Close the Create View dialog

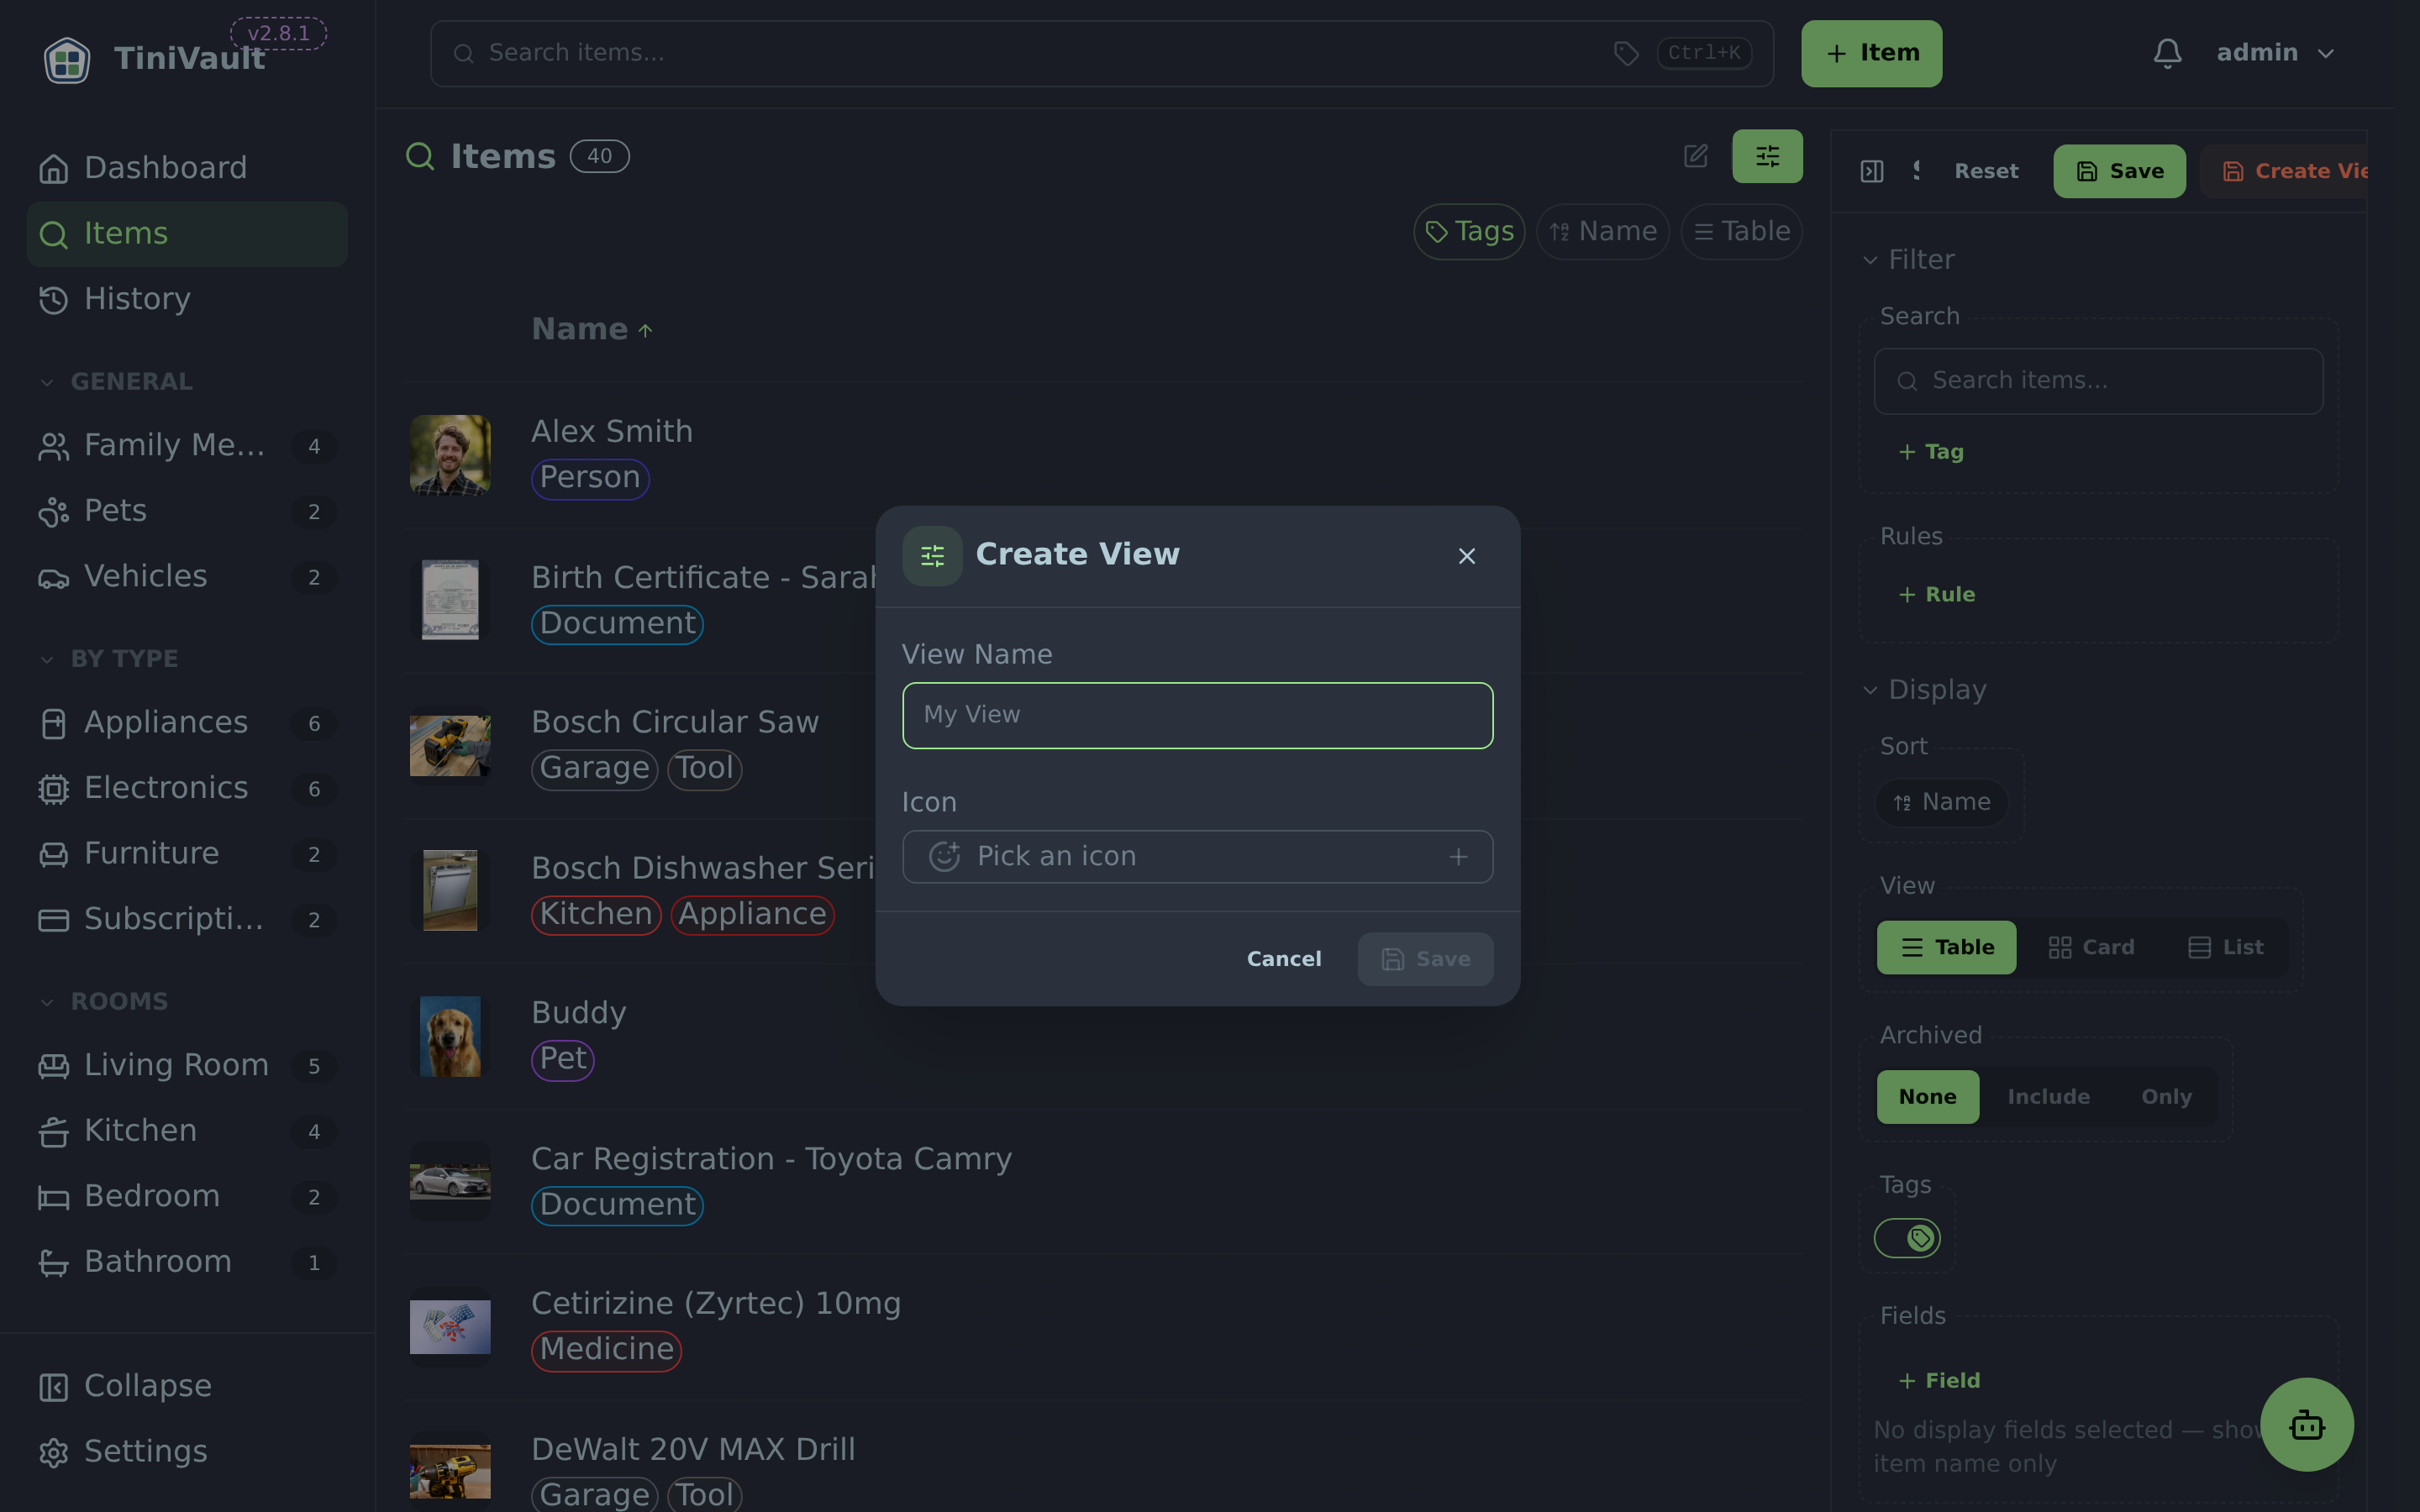click(x=1466, y=556)
